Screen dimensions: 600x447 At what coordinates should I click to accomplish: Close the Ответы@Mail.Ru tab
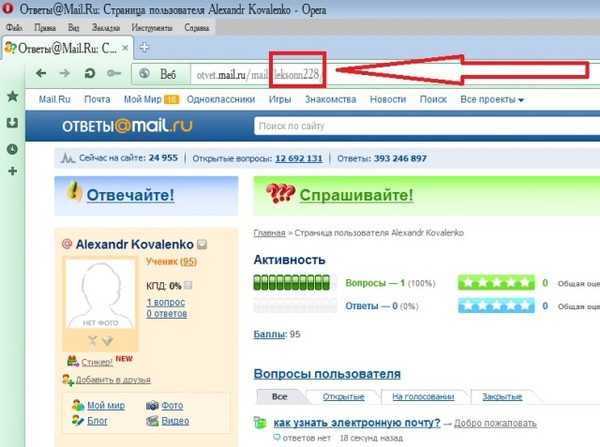[125, 48]
